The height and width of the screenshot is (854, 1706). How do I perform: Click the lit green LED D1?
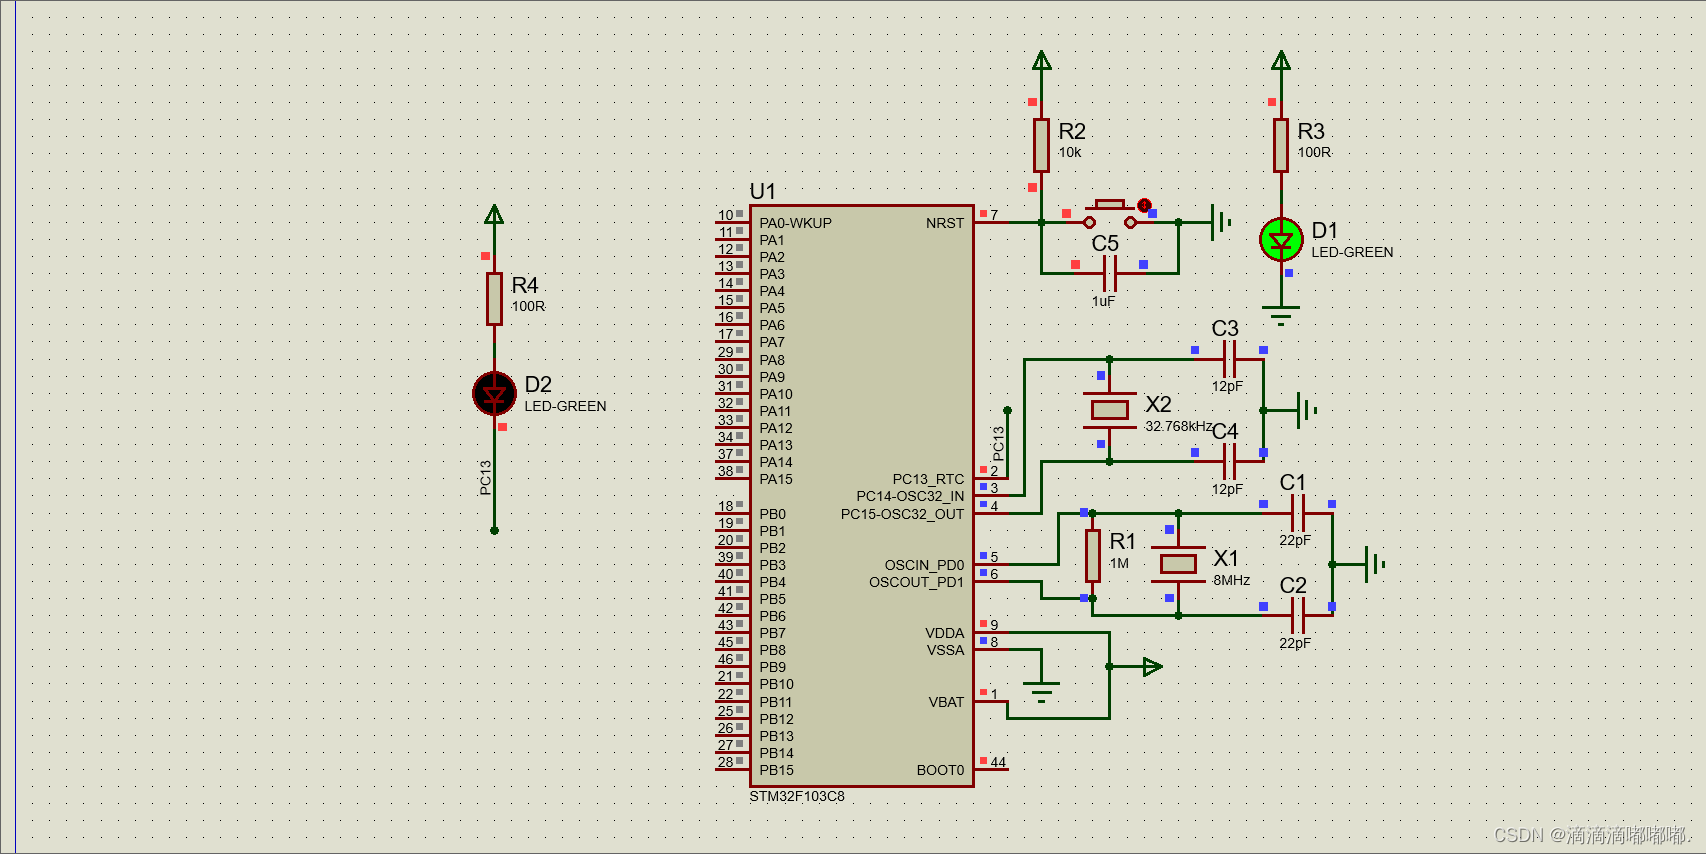click(x=1281, y=239)
